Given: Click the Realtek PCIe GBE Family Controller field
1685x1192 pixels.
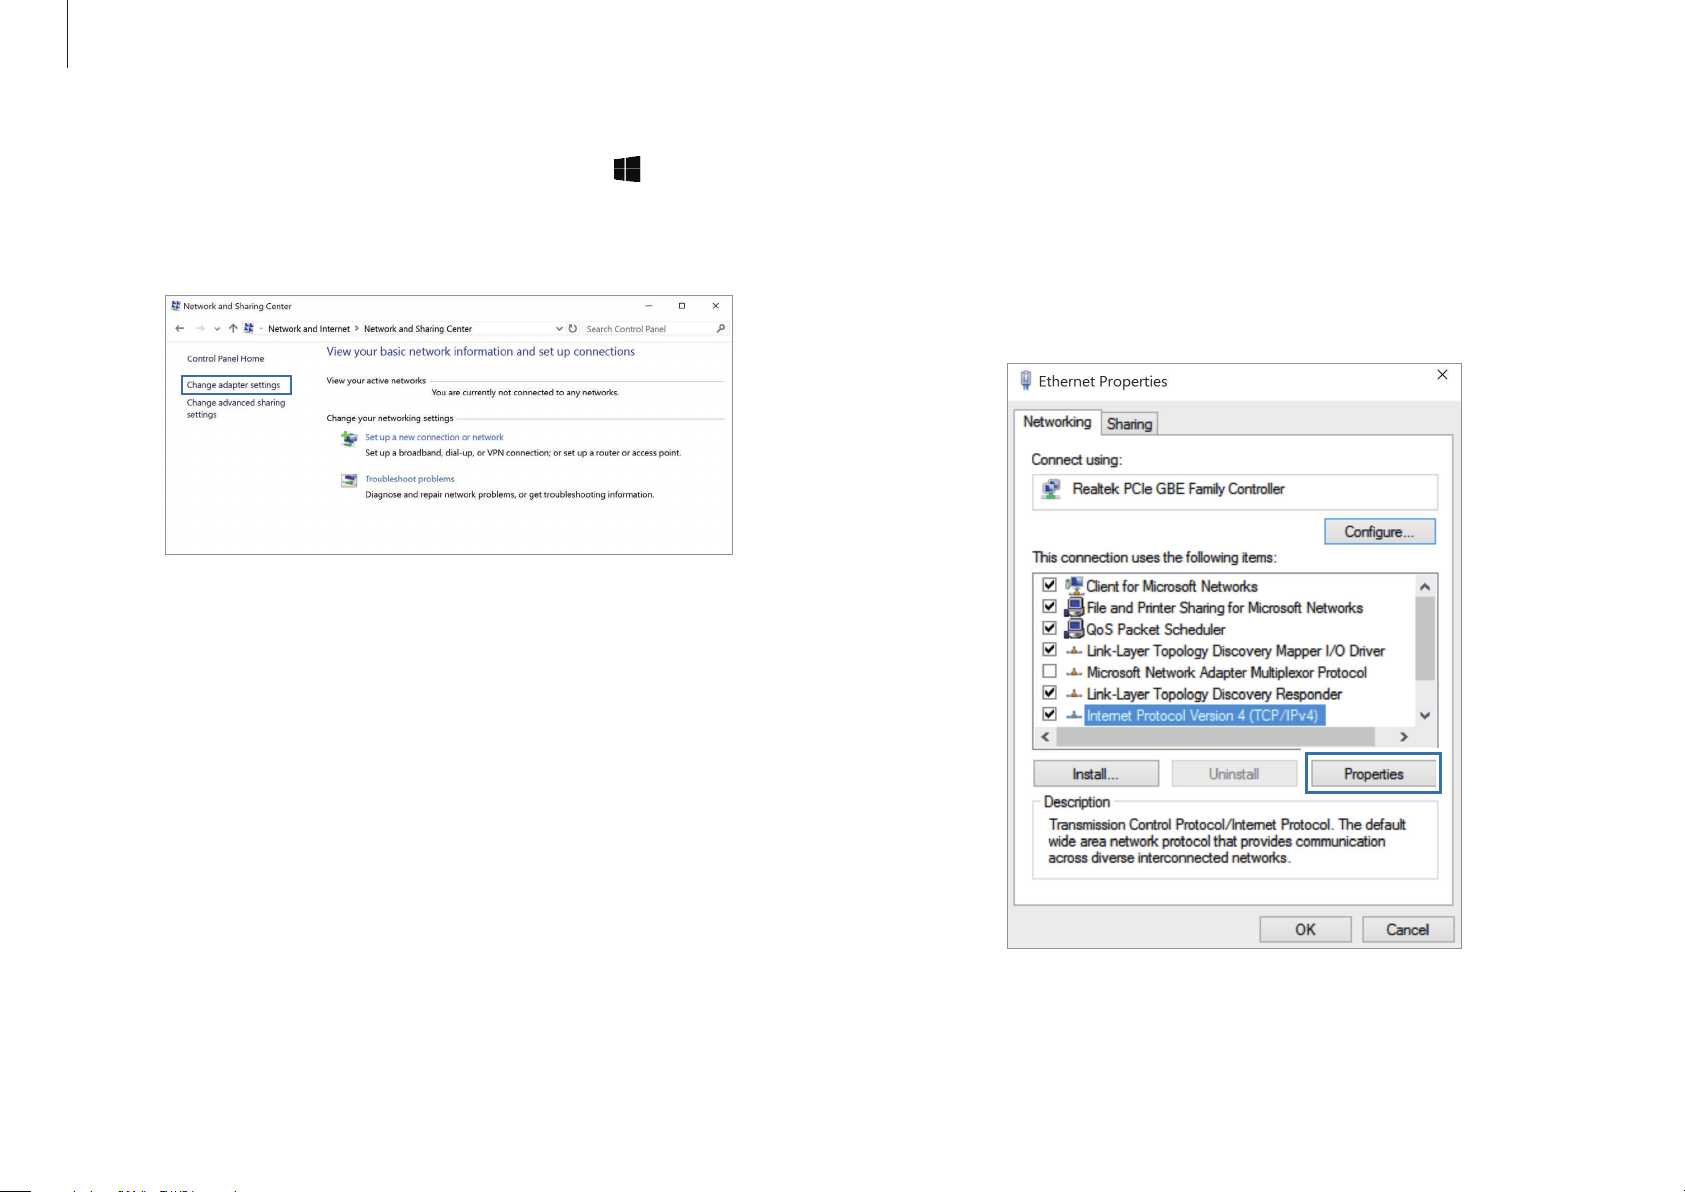Looking at the screenshot, I should [x=1235, y=492].
